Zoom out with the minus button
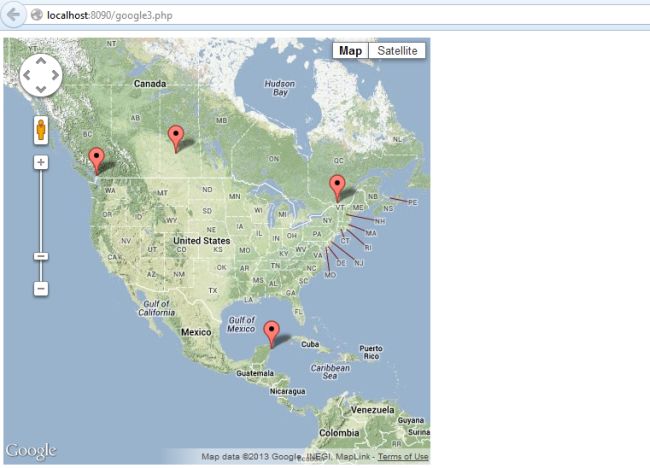This screenshot has height=468, width=650. point(41,288)
